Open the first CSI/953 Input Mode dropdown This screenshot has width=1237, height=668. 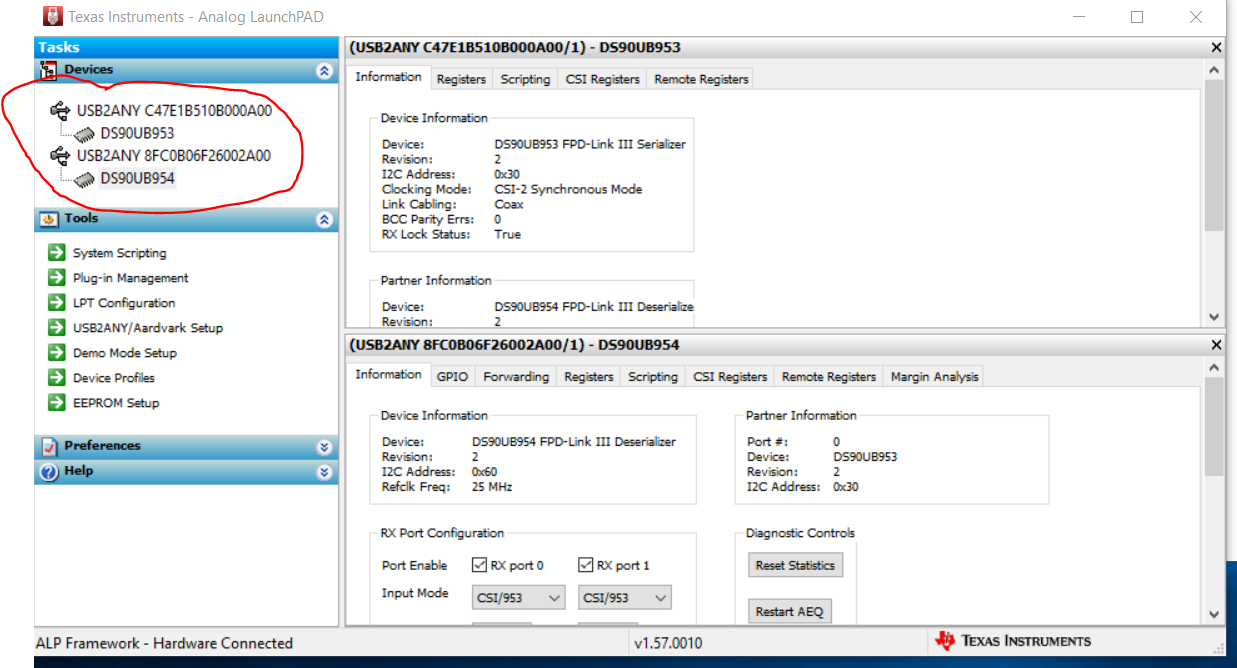pyautogui.click(x=519, y=598)
